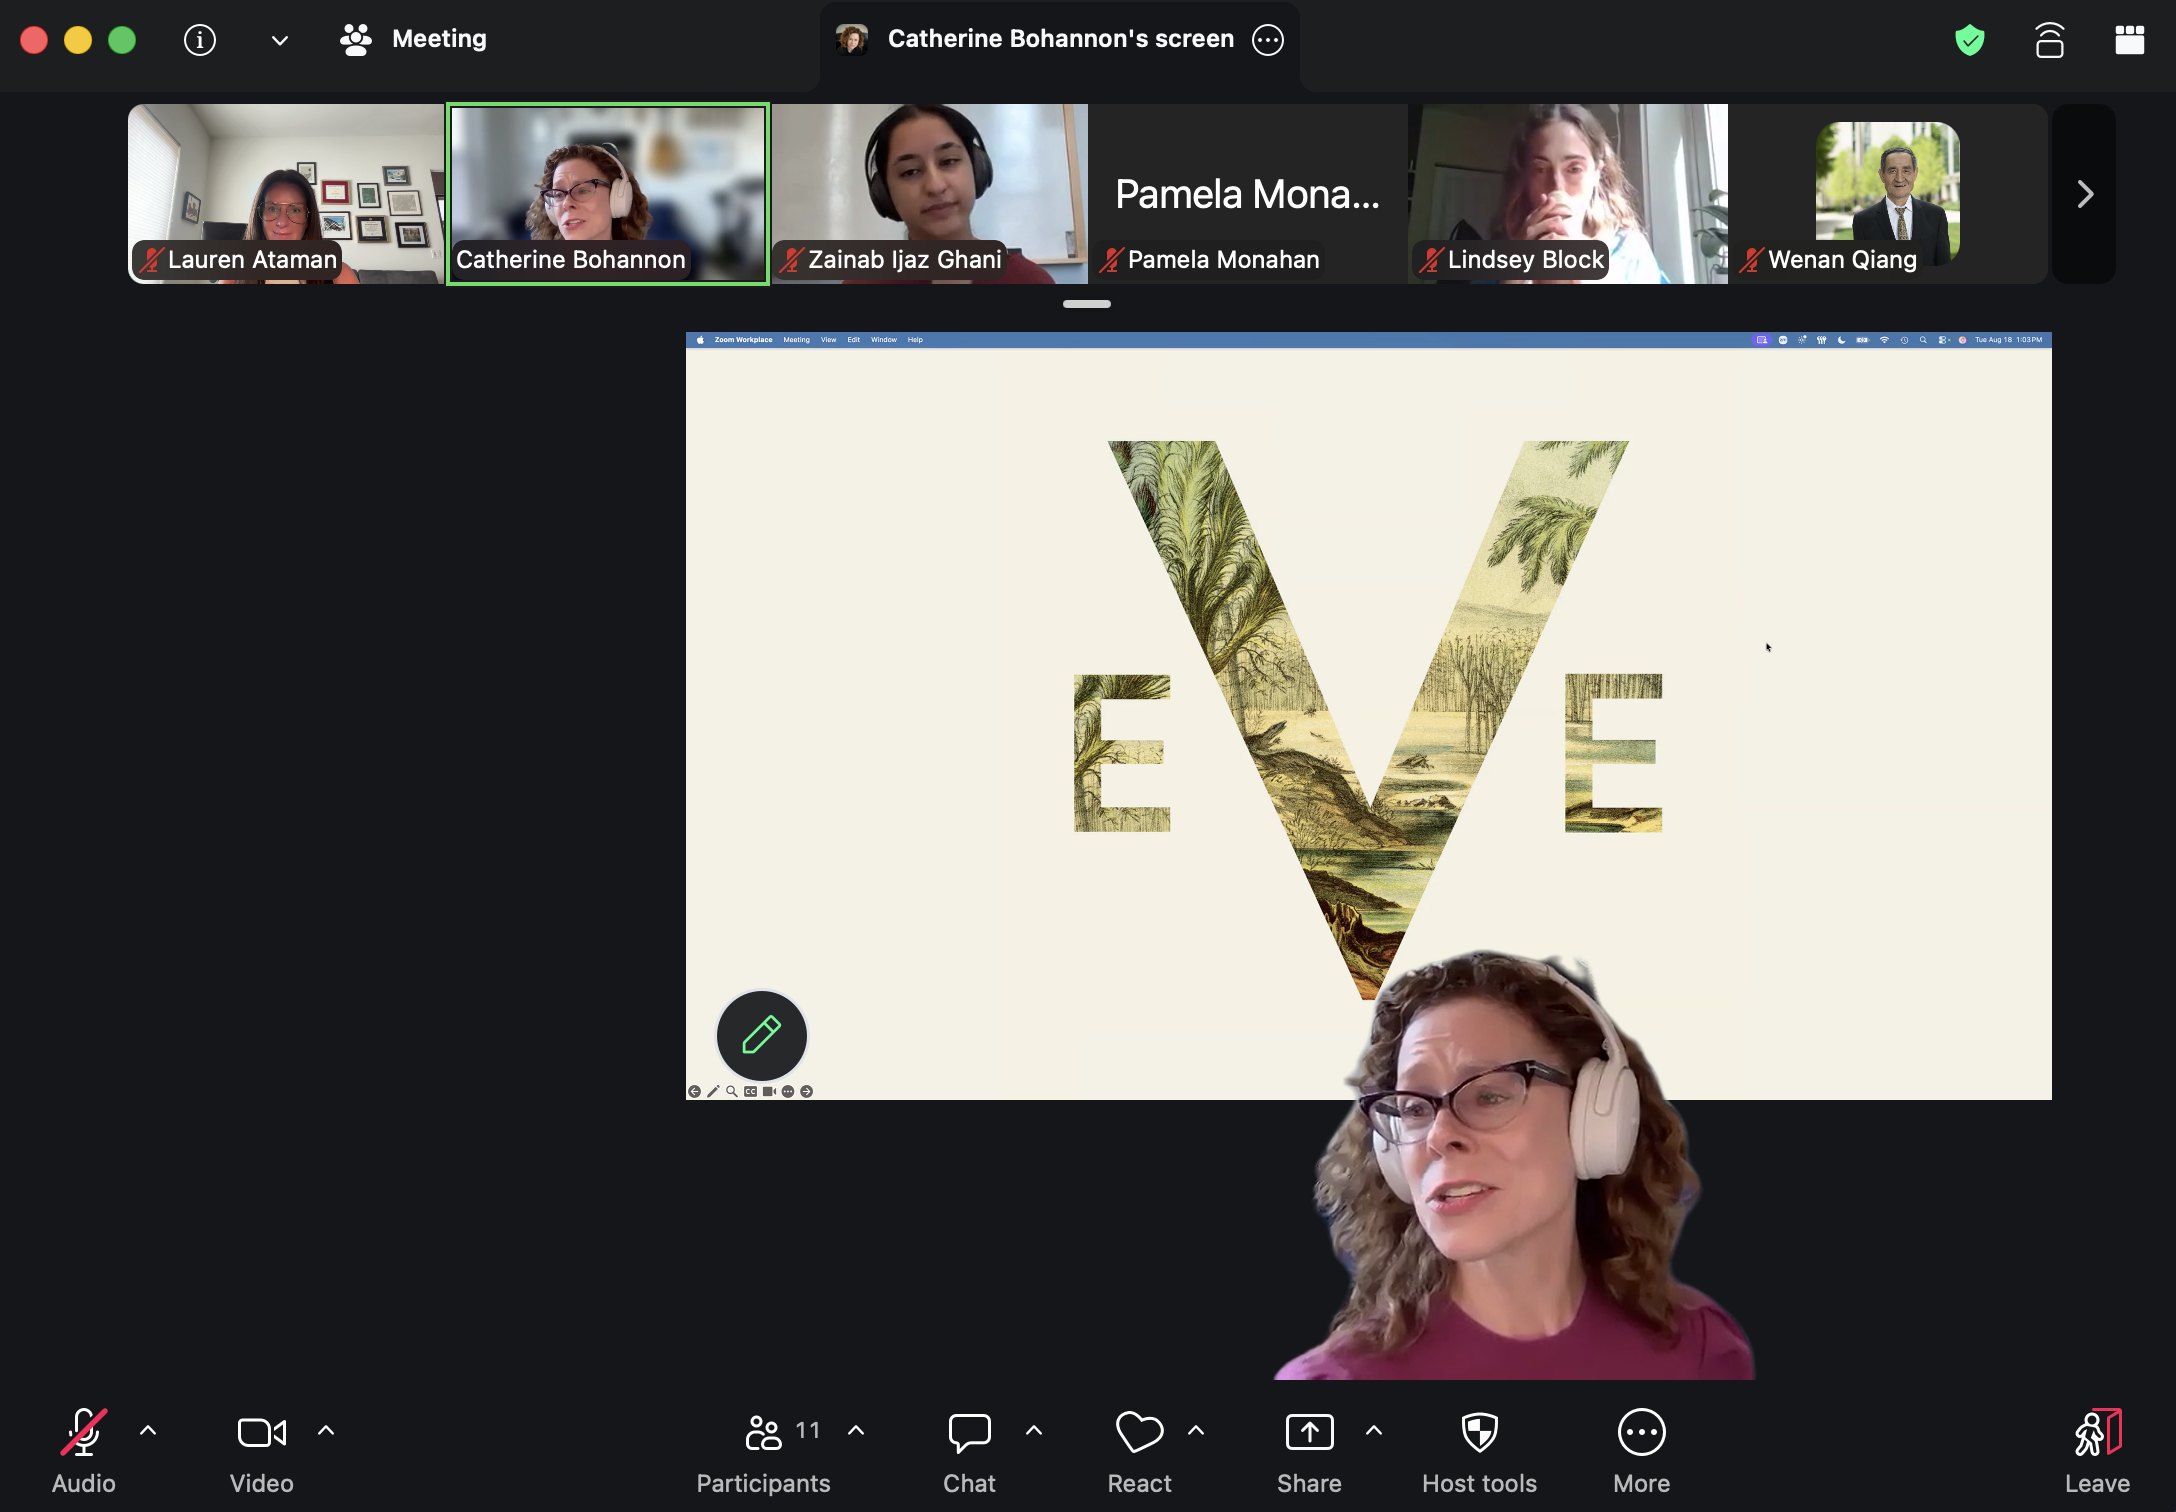Image resolution: width=2176 pixels, height=1512 pixels.
Task: Click the green pencil annotate button
Action: click(x=761, y=1035)
